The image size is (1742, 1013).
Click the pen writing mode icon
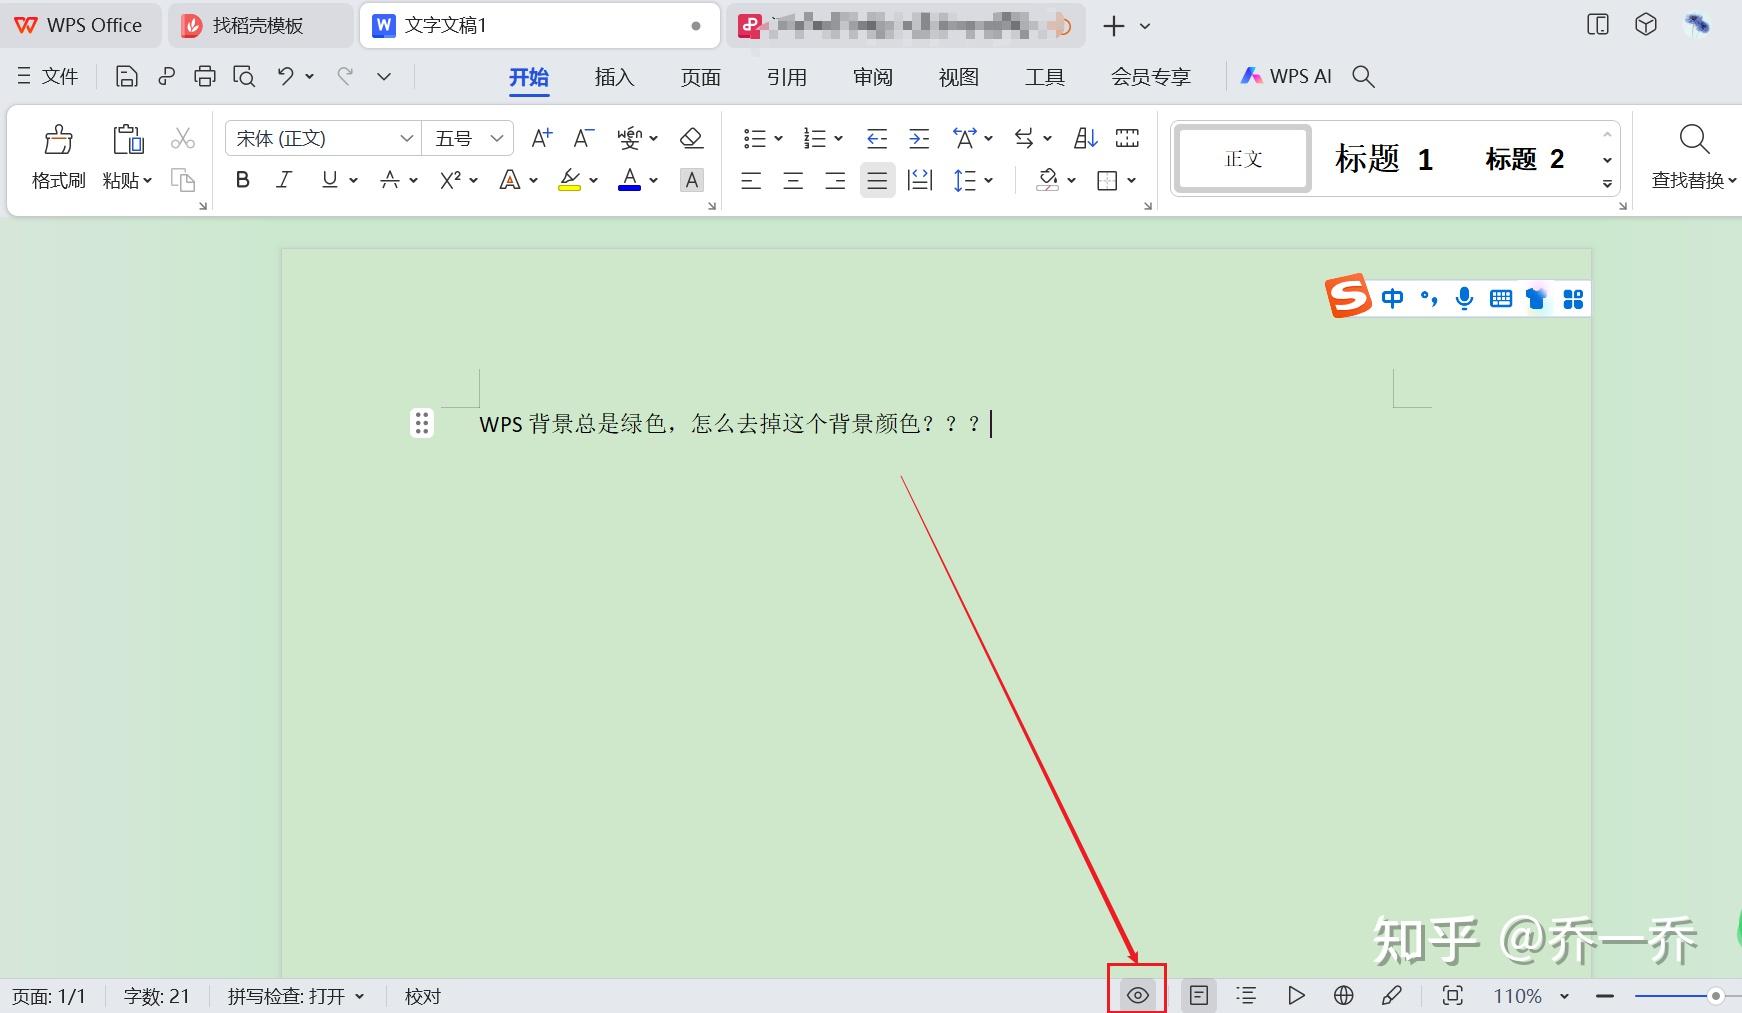coord(1391,995)
